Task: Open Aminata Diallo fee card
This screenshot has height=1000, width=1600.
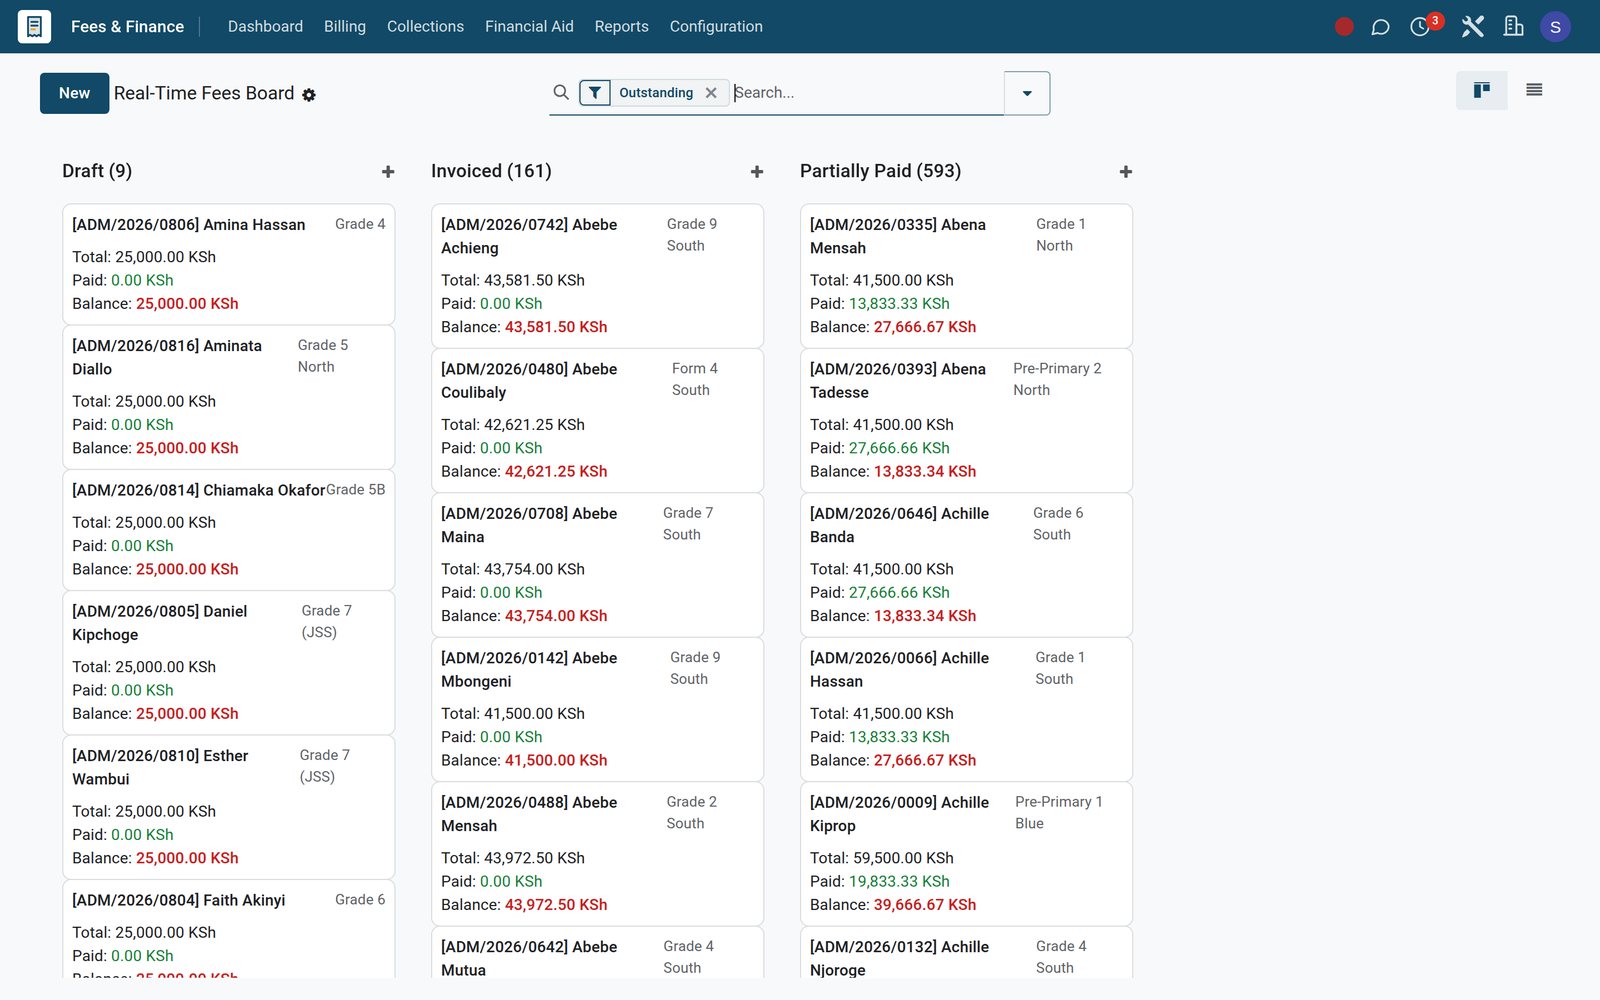Action: [228, 397]
